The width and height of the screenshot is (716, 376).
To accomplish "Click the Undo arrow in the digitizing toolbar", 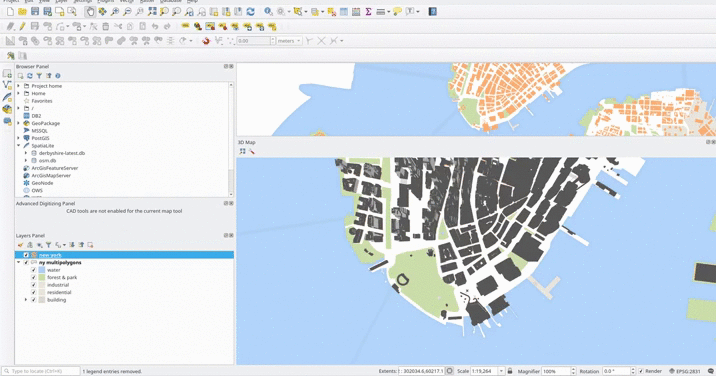I will pos(155,26).
